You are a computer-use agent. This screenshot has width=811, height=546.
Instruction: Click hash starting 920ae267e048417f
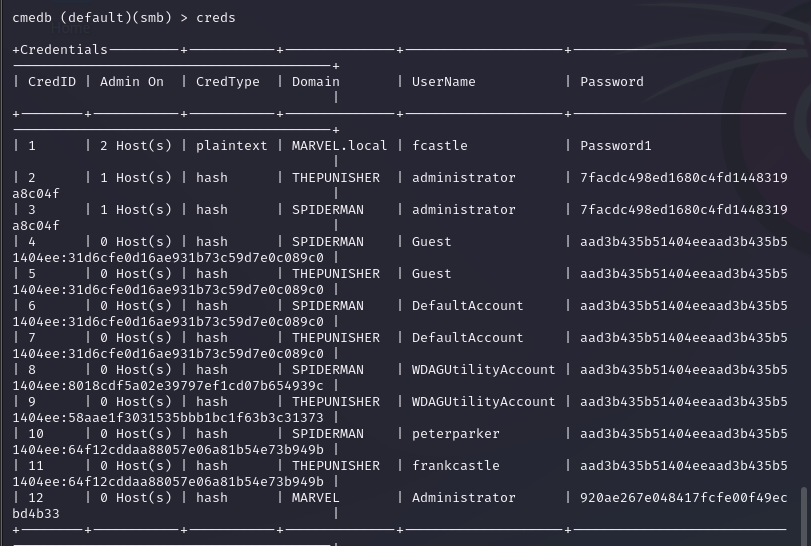[x=684, y=498]
